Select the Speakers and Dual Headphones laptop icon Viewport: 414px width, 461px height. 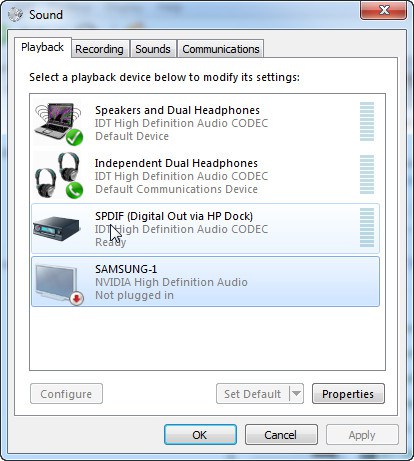pyautogui.click(x=58, y=123)
